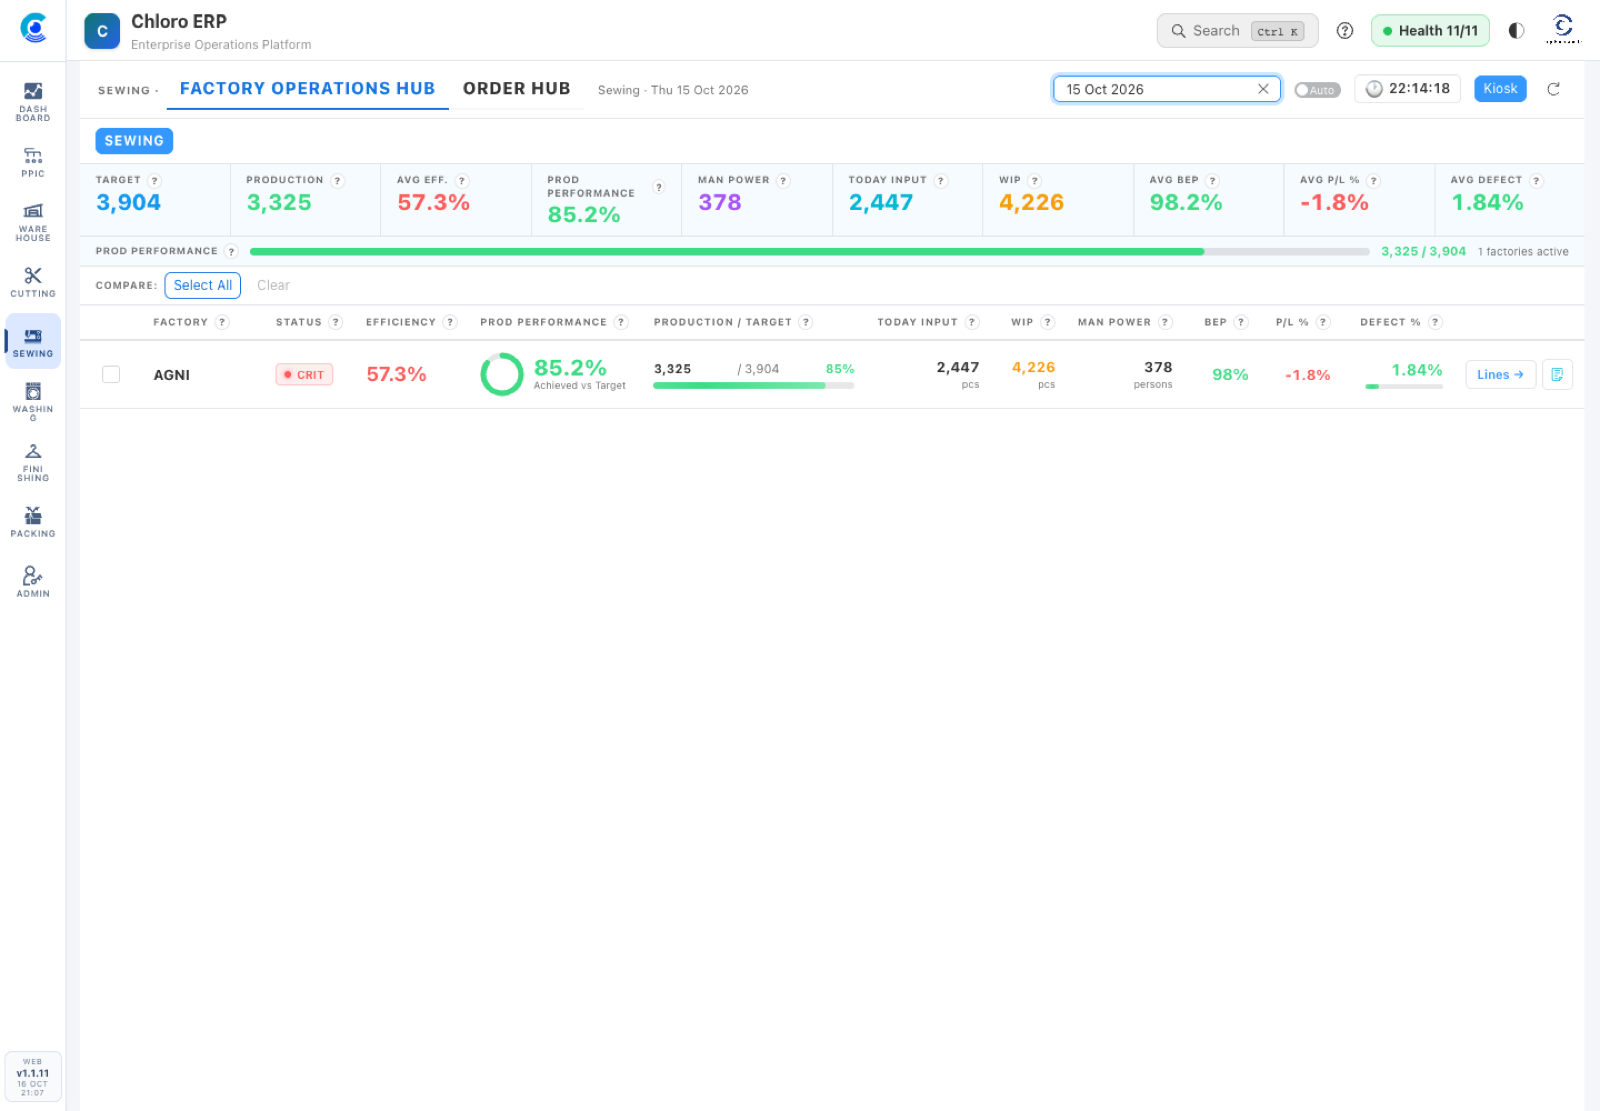Clear the date field with X
The height and width of the screenshot is (1111, 1600).
(1263, 89)
